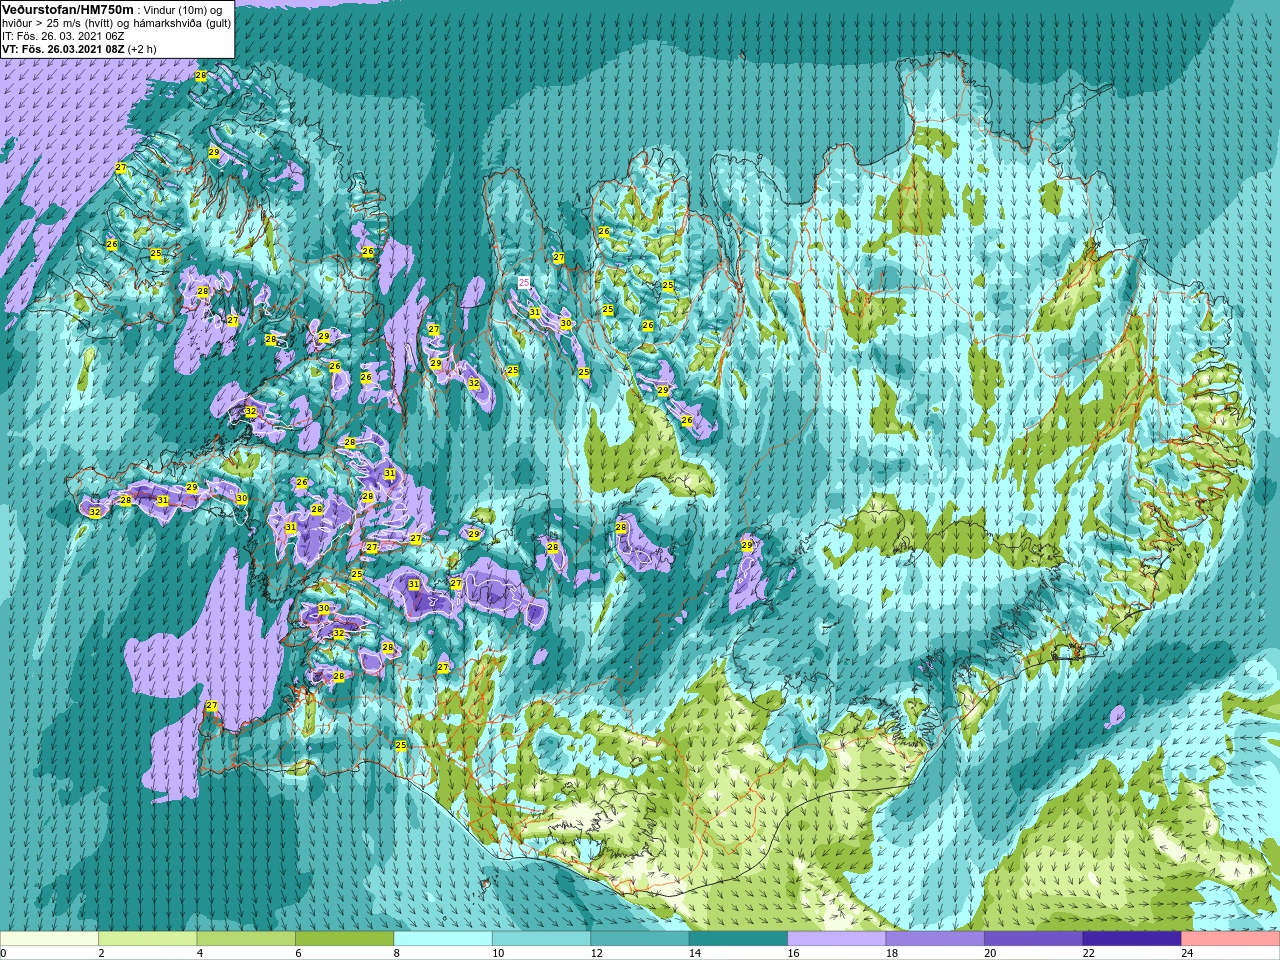Viewport: 1280px width, 960px height.
Task: Click the pale yellow 0–2 m/s legend swatch
Action: coord(49,939)
